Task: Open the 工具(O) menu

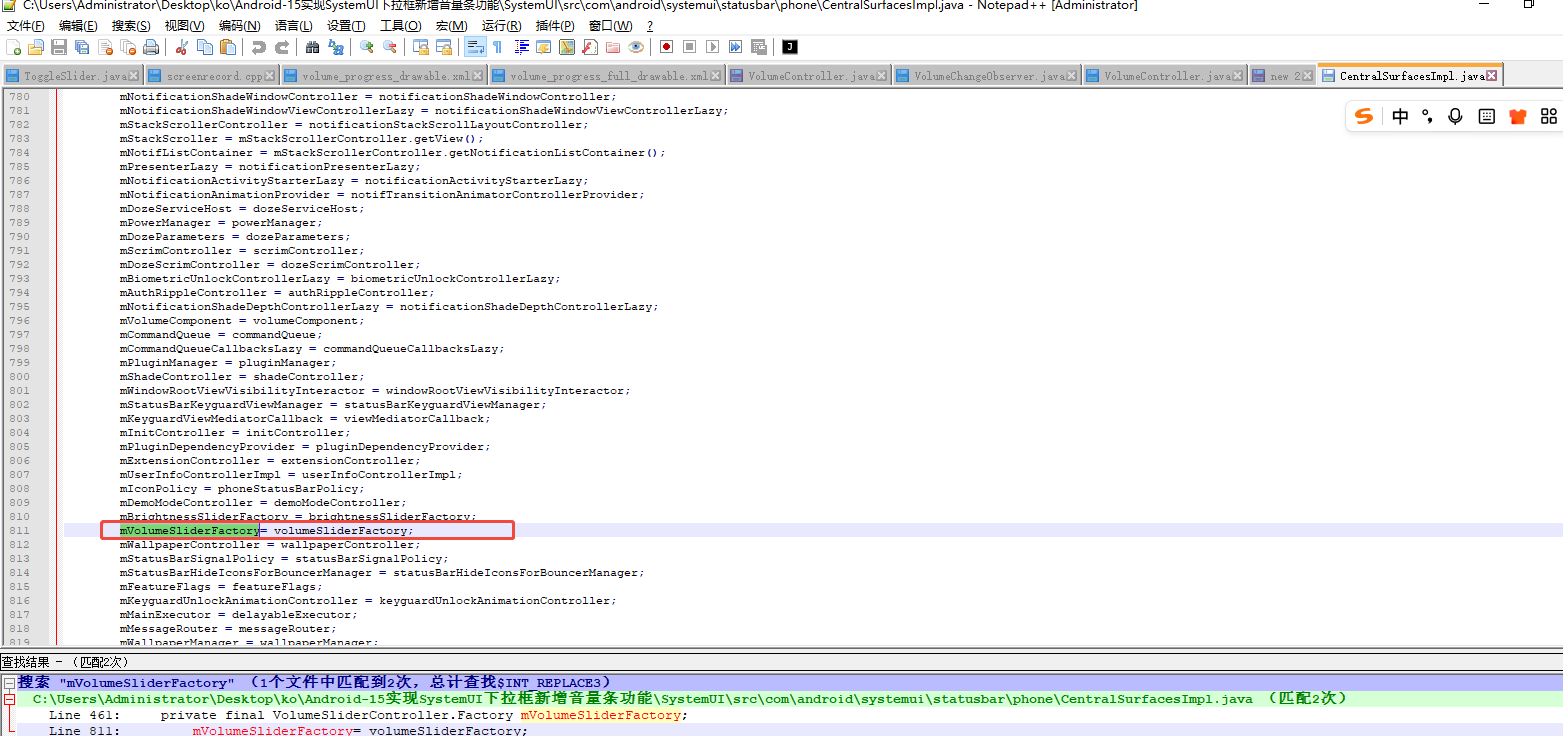Action: (x=400, y=26)
